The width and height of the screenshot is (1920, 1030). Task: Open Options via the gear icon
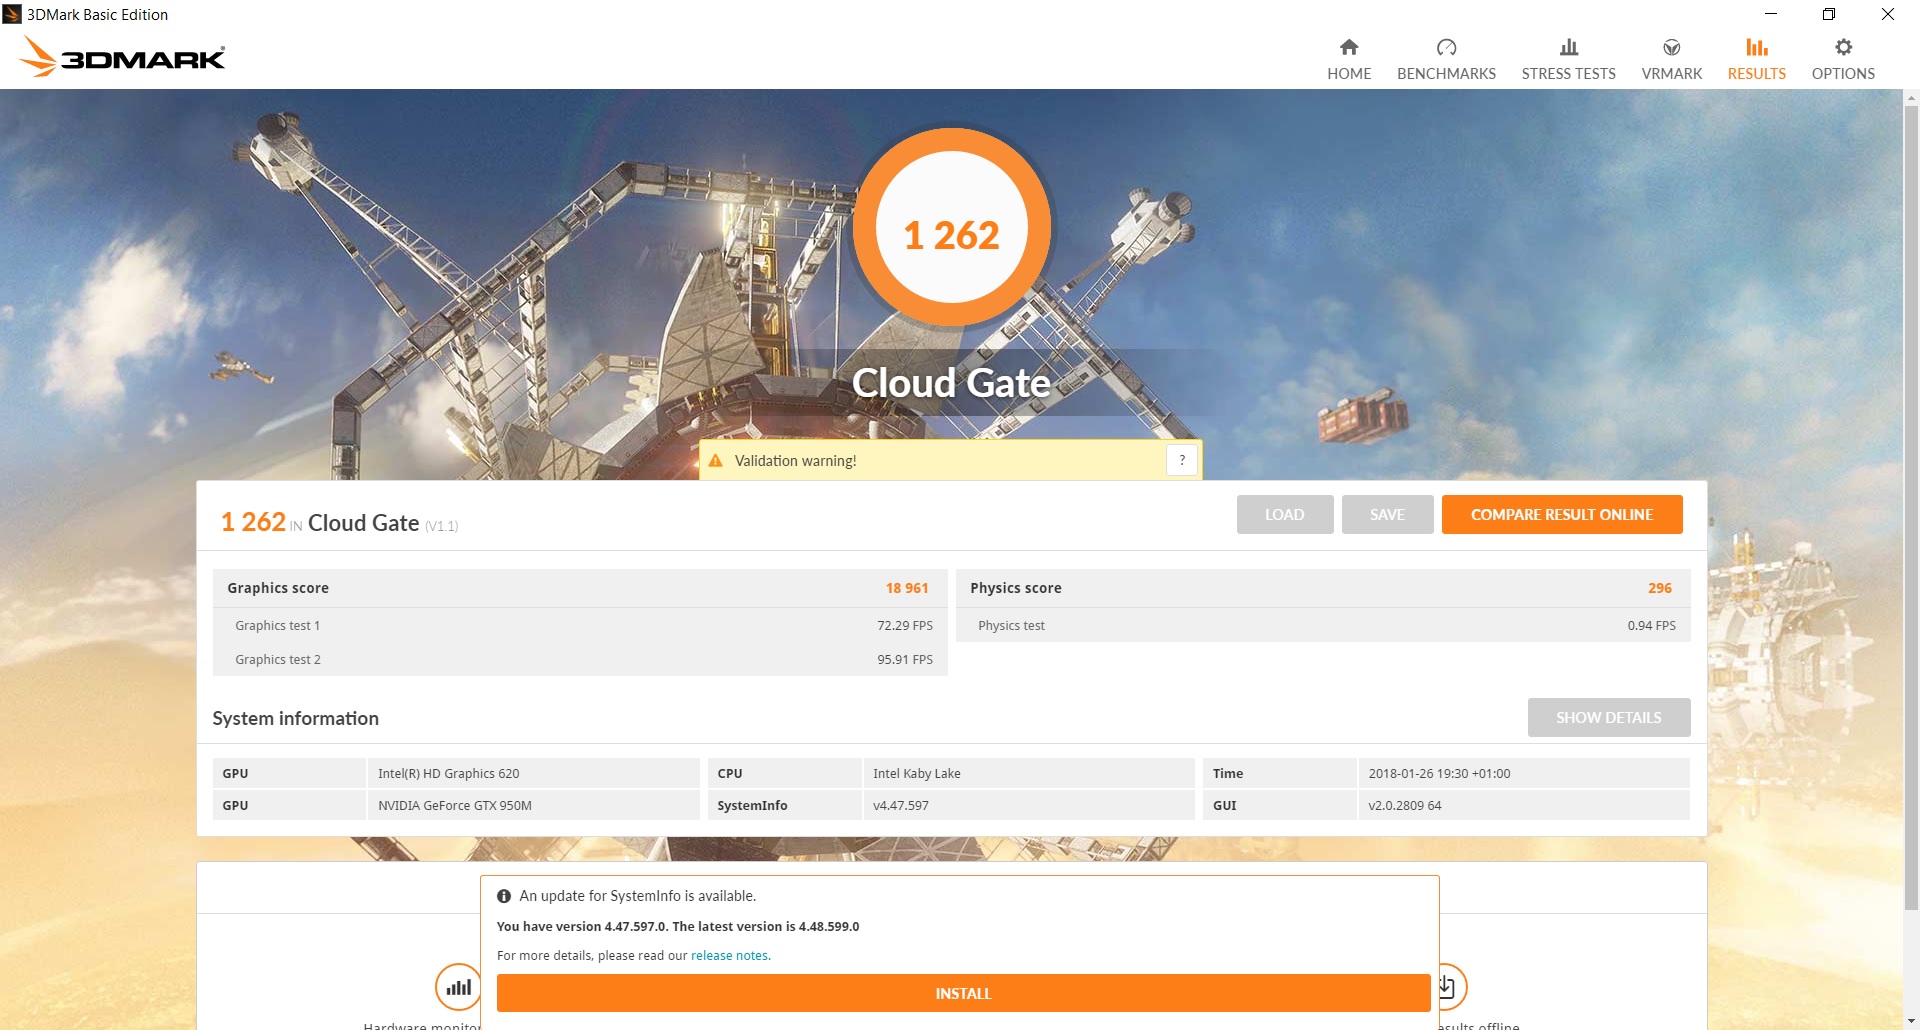click(x=1843, y=47)
